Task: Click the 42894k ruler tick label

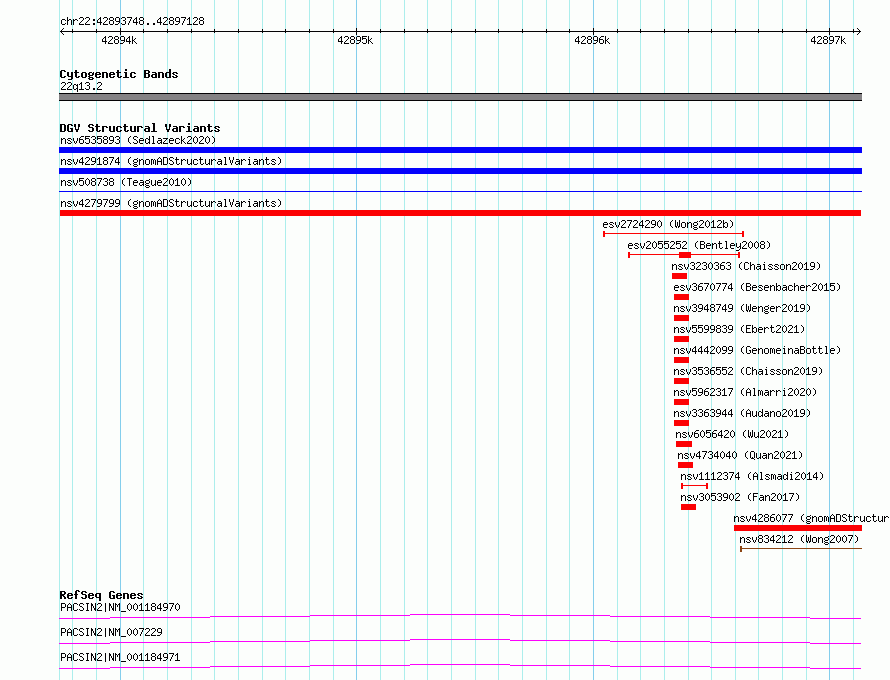Action: click(x=119, y=40)
